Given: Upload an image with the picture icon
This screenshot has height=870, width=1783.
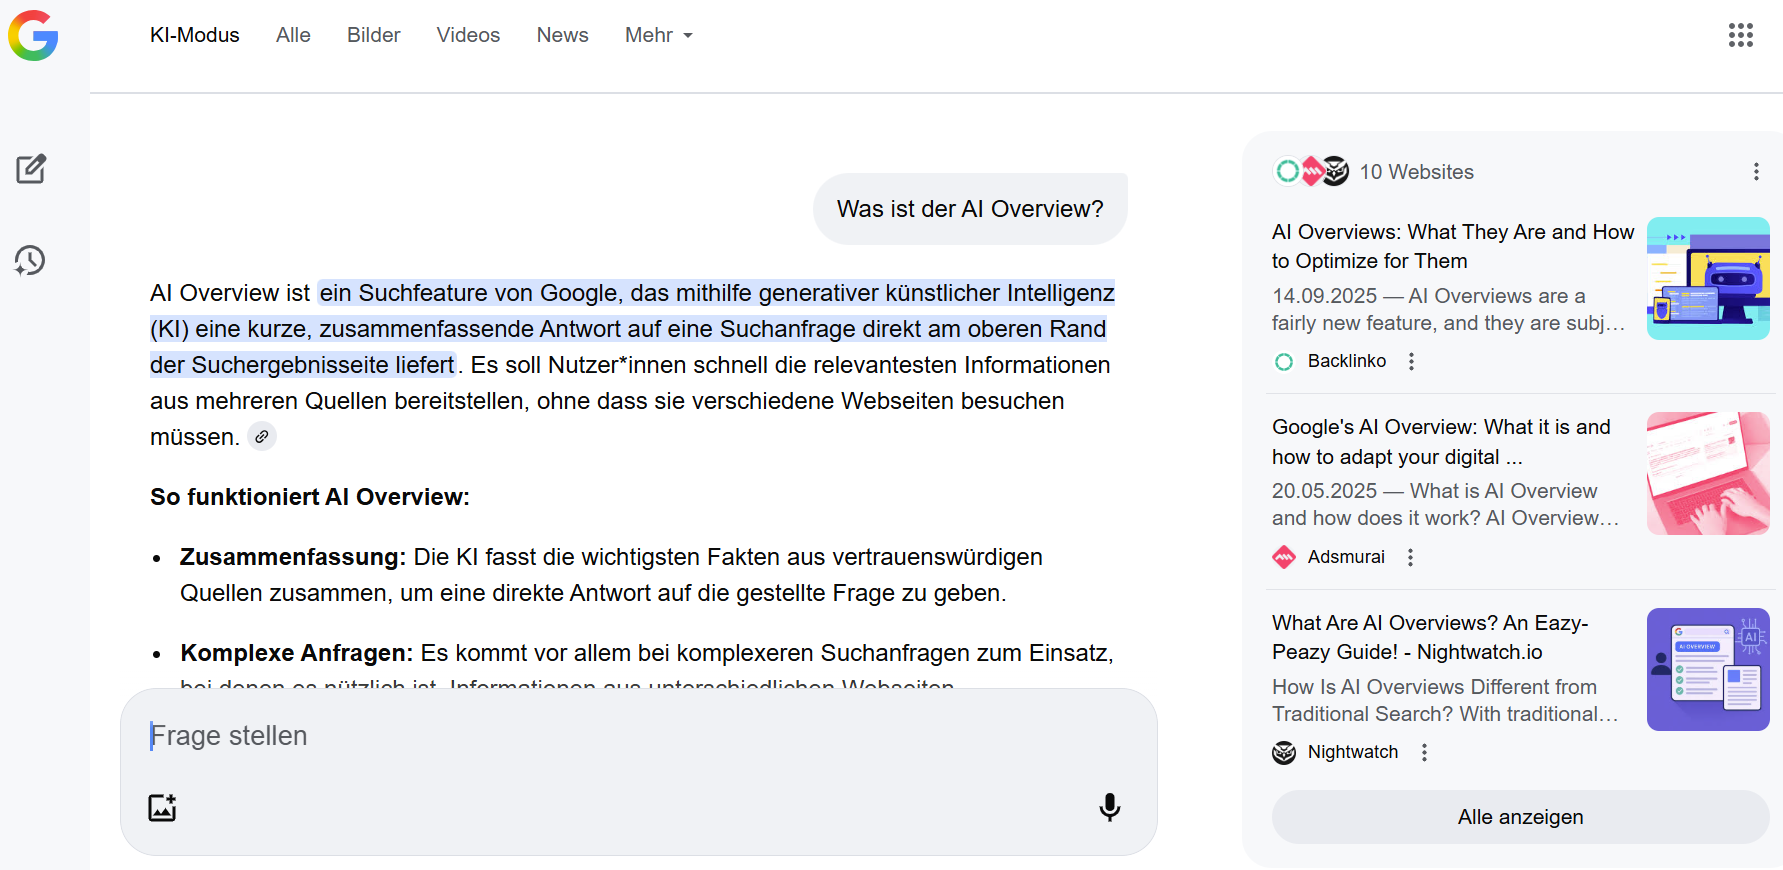Looking at the screenshot, I should (x=162, y=807).
